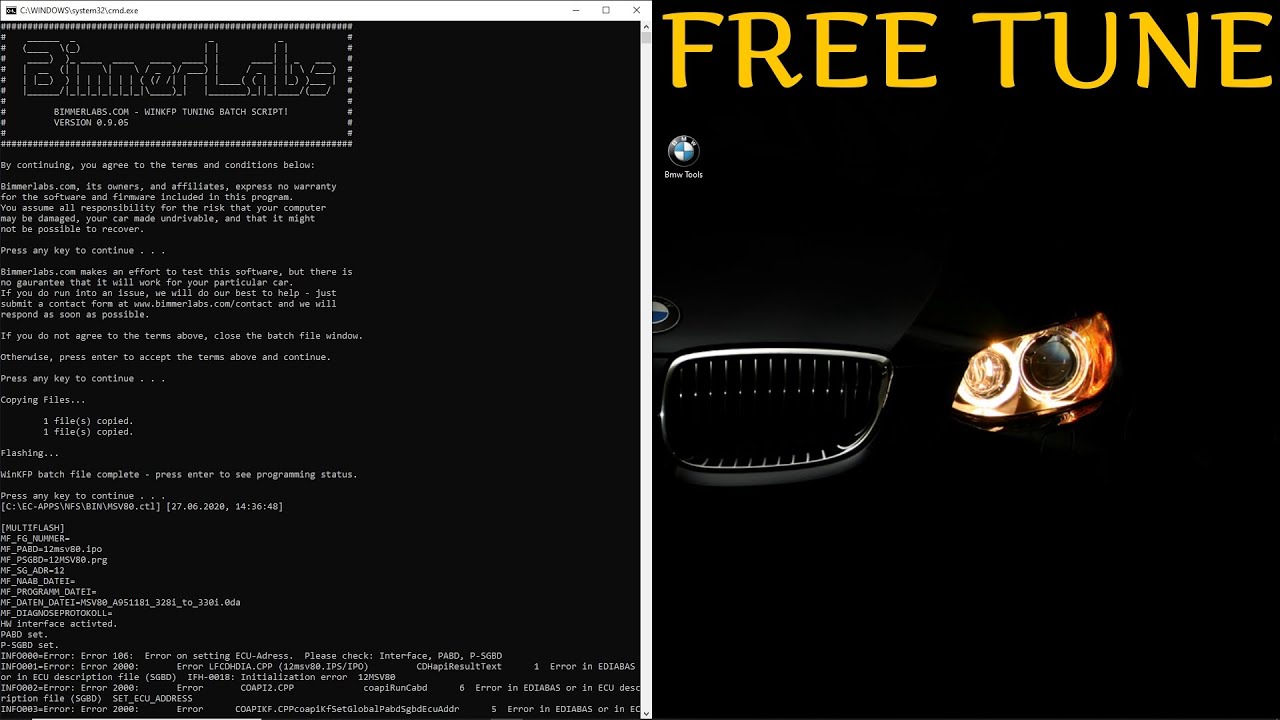Click the "MF_PROGRAMM_DATEI=" line
1280x720 pixels.
coord(49,592)
